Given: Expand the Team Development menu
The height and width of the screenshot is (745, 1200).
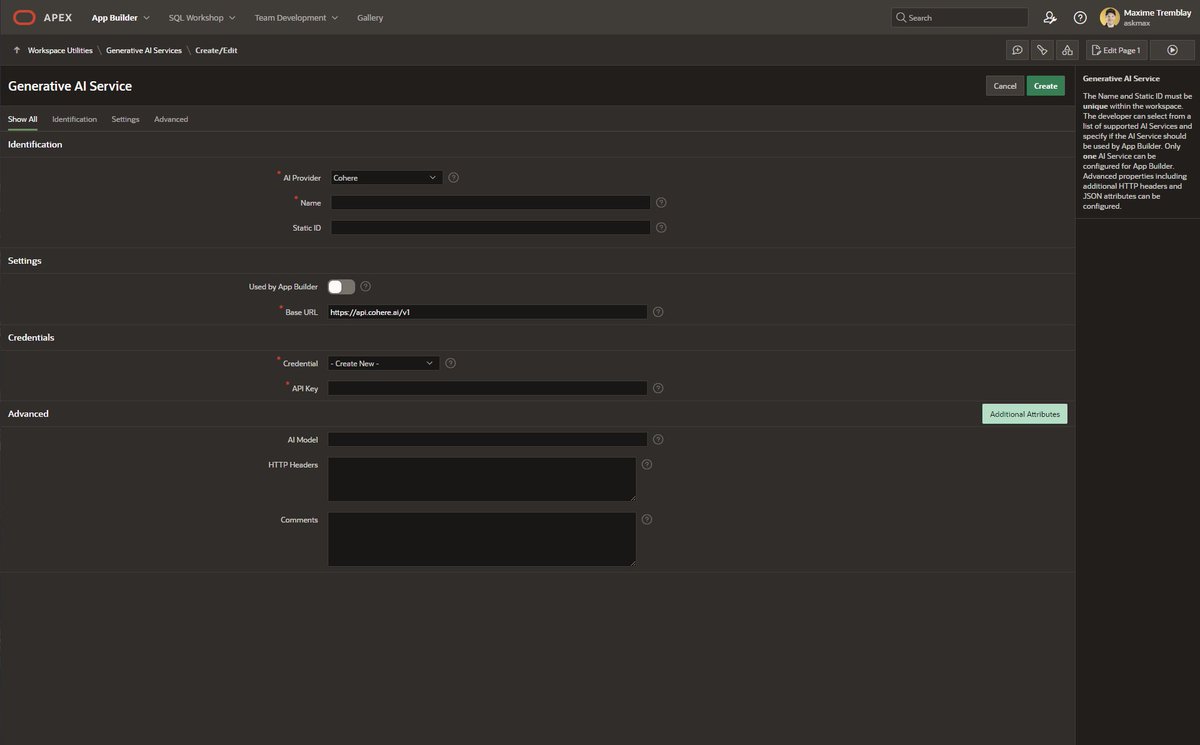Looking at the screenshot, I should pyautogui.click(x=296, y=17).
